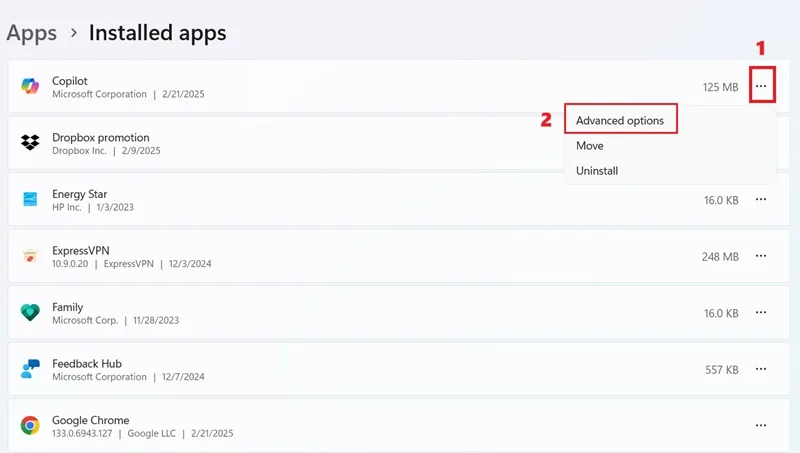Viewport: 800px width, 453px height.
Task: Go back to Apps breadcrumb
Action: point(32,33)
